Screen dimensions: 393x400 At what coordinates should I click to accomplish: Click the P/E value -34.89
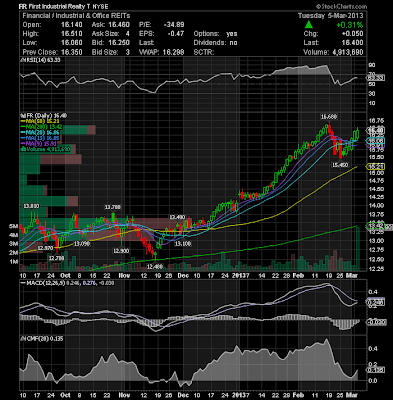[174, 25]
